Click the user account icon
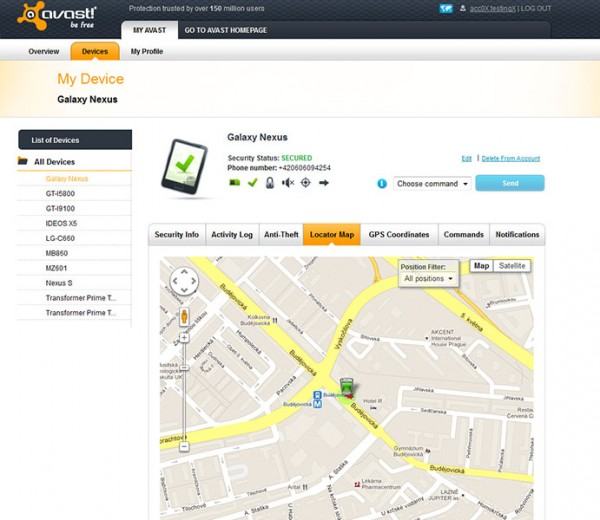The width and height of the screenshot is (600, 520). pos(463,8)
